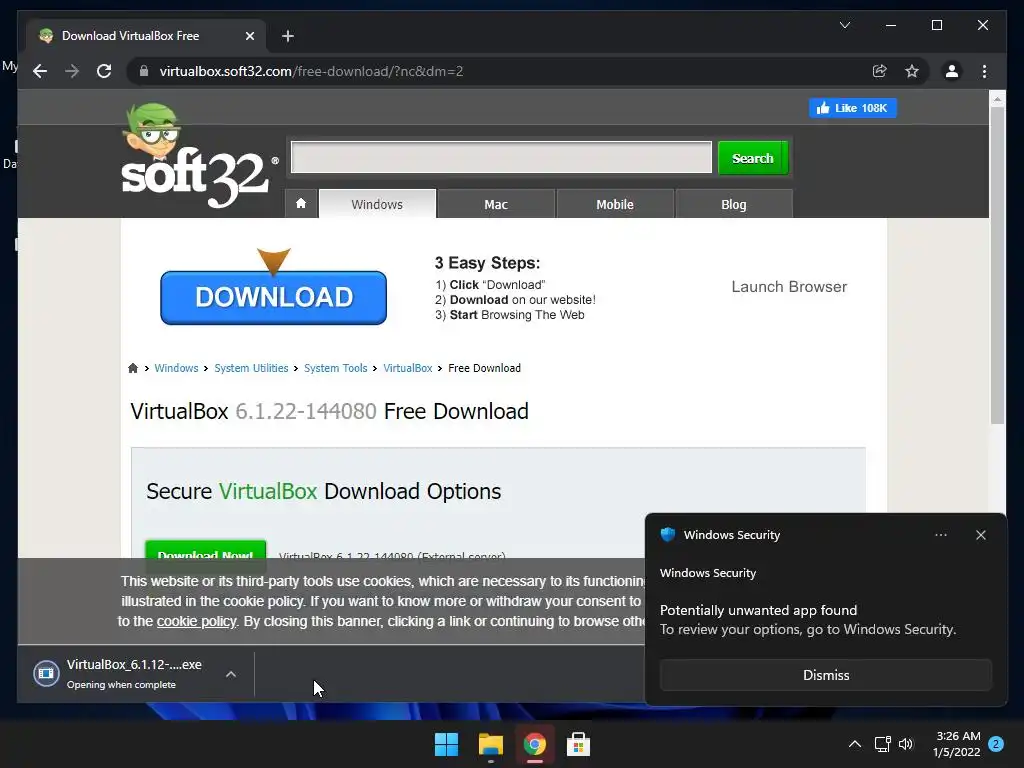This screenshot has width=1024, height=768.
Task: Click the network tray icon
Action: [882, 744]
